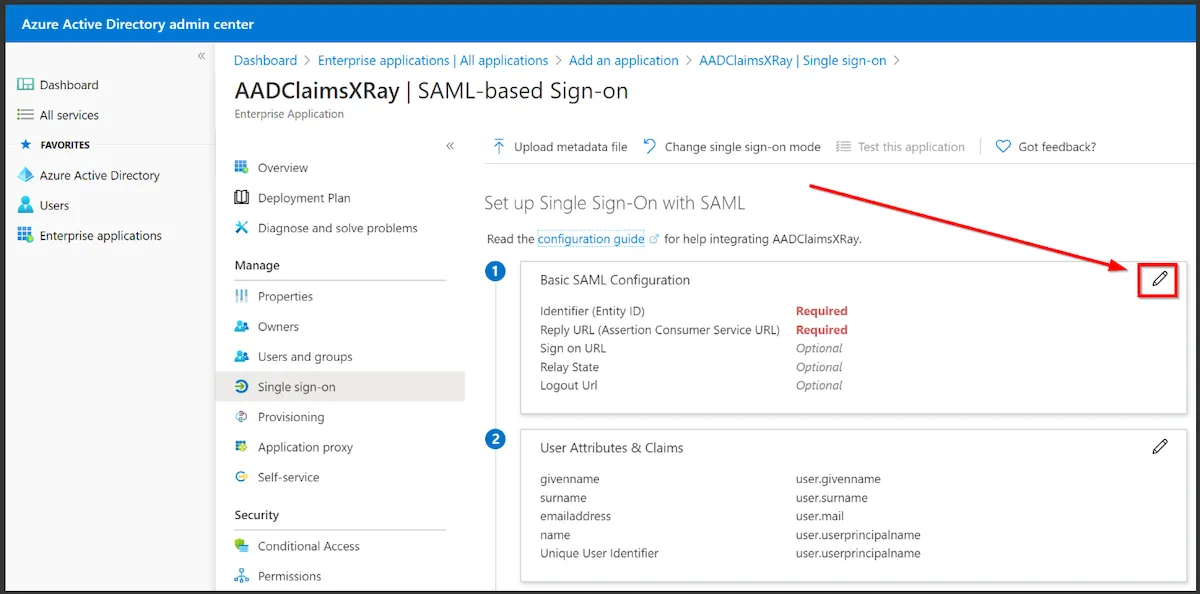1200x594 pixels.
Task: Click the Users person icon in favorites
Action: 26,205
